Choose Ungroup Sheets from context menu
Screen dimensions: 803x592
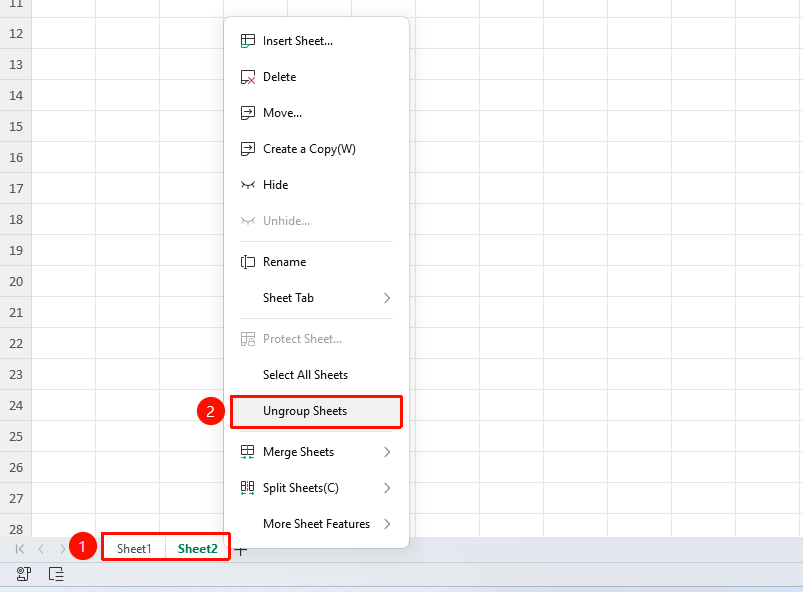[x=316, y=411]
